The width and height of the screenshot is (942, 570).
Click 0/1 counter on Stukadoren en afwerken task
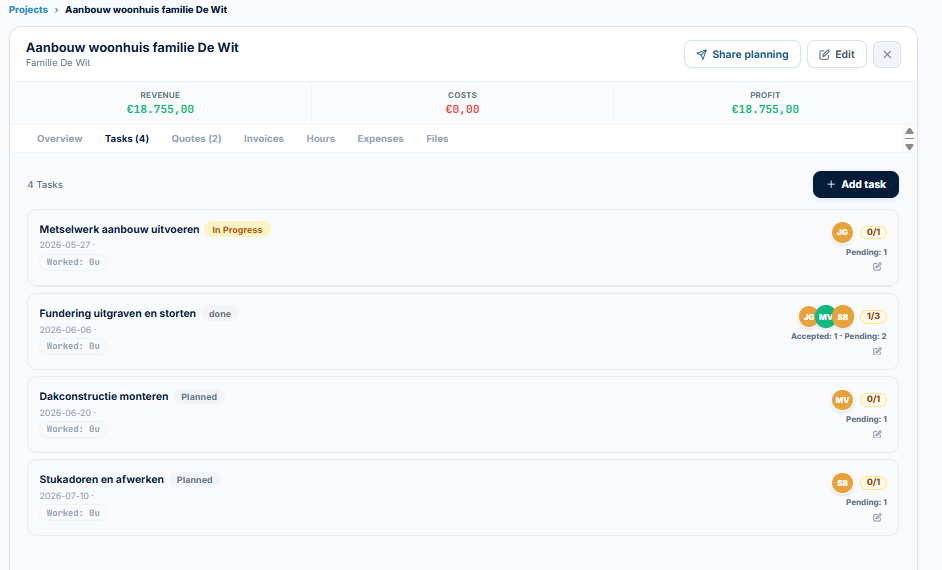point(874,482)
